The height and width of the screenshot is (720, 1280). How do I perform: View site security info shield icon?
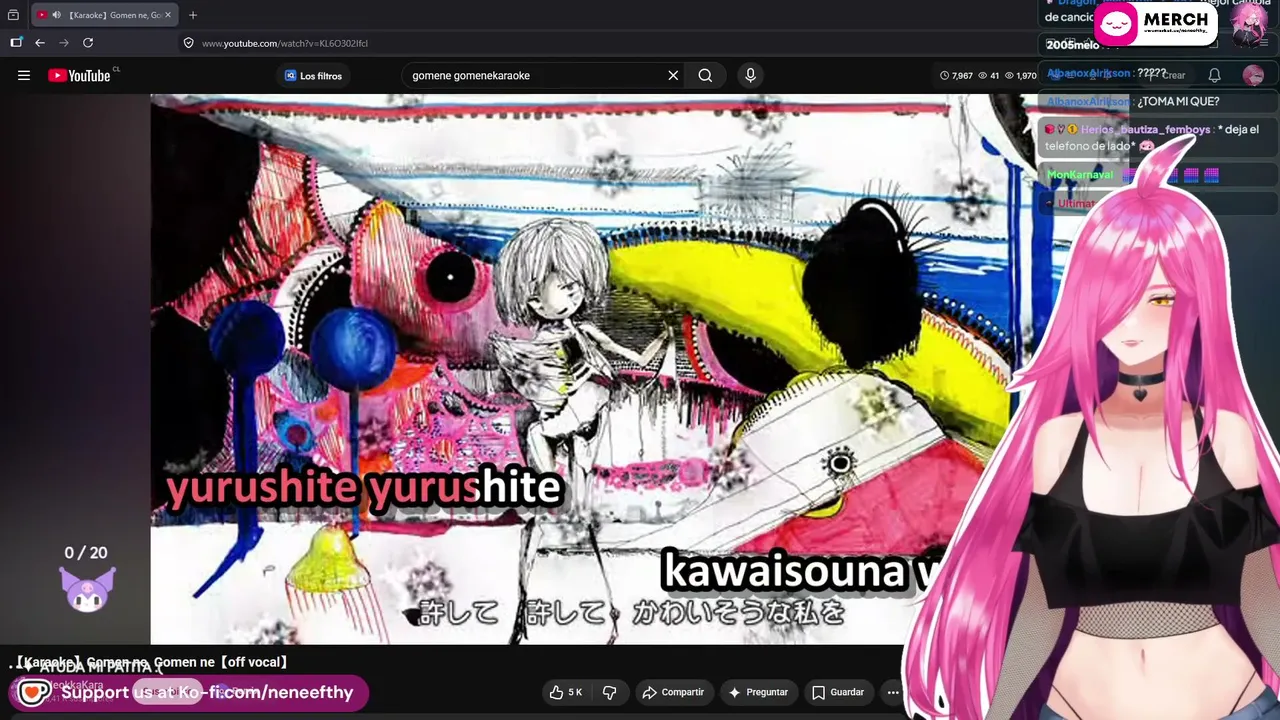(x=188, y=43)
